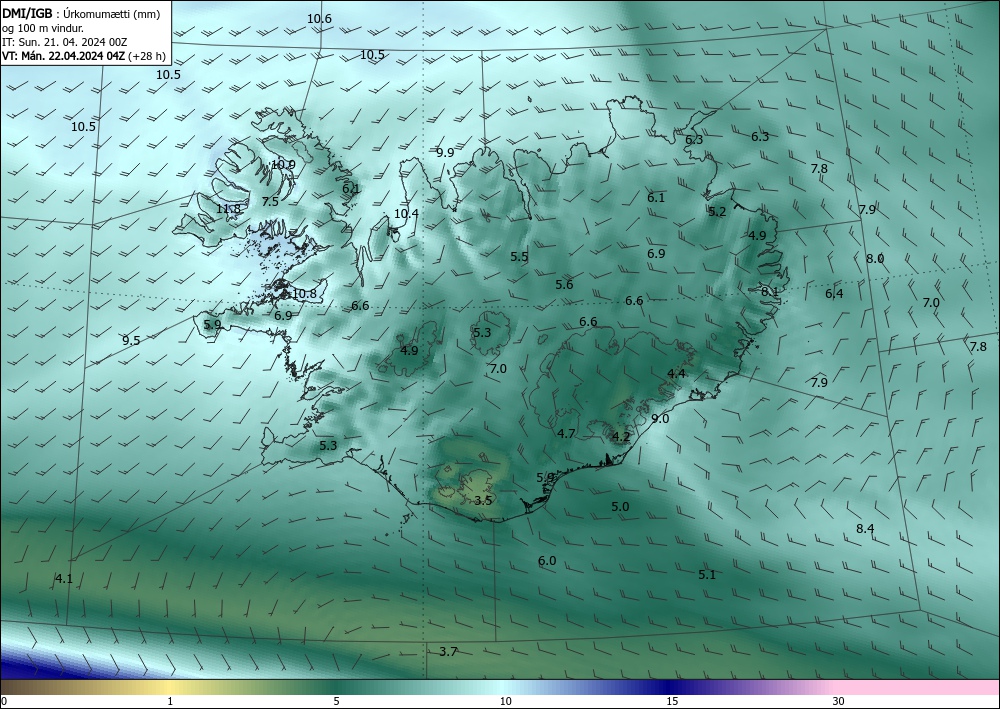The height and width of the screenshot is (709, 1000).
Task: Click the 8.4 value in the southeast sea
Action: (x=865, y=529)
